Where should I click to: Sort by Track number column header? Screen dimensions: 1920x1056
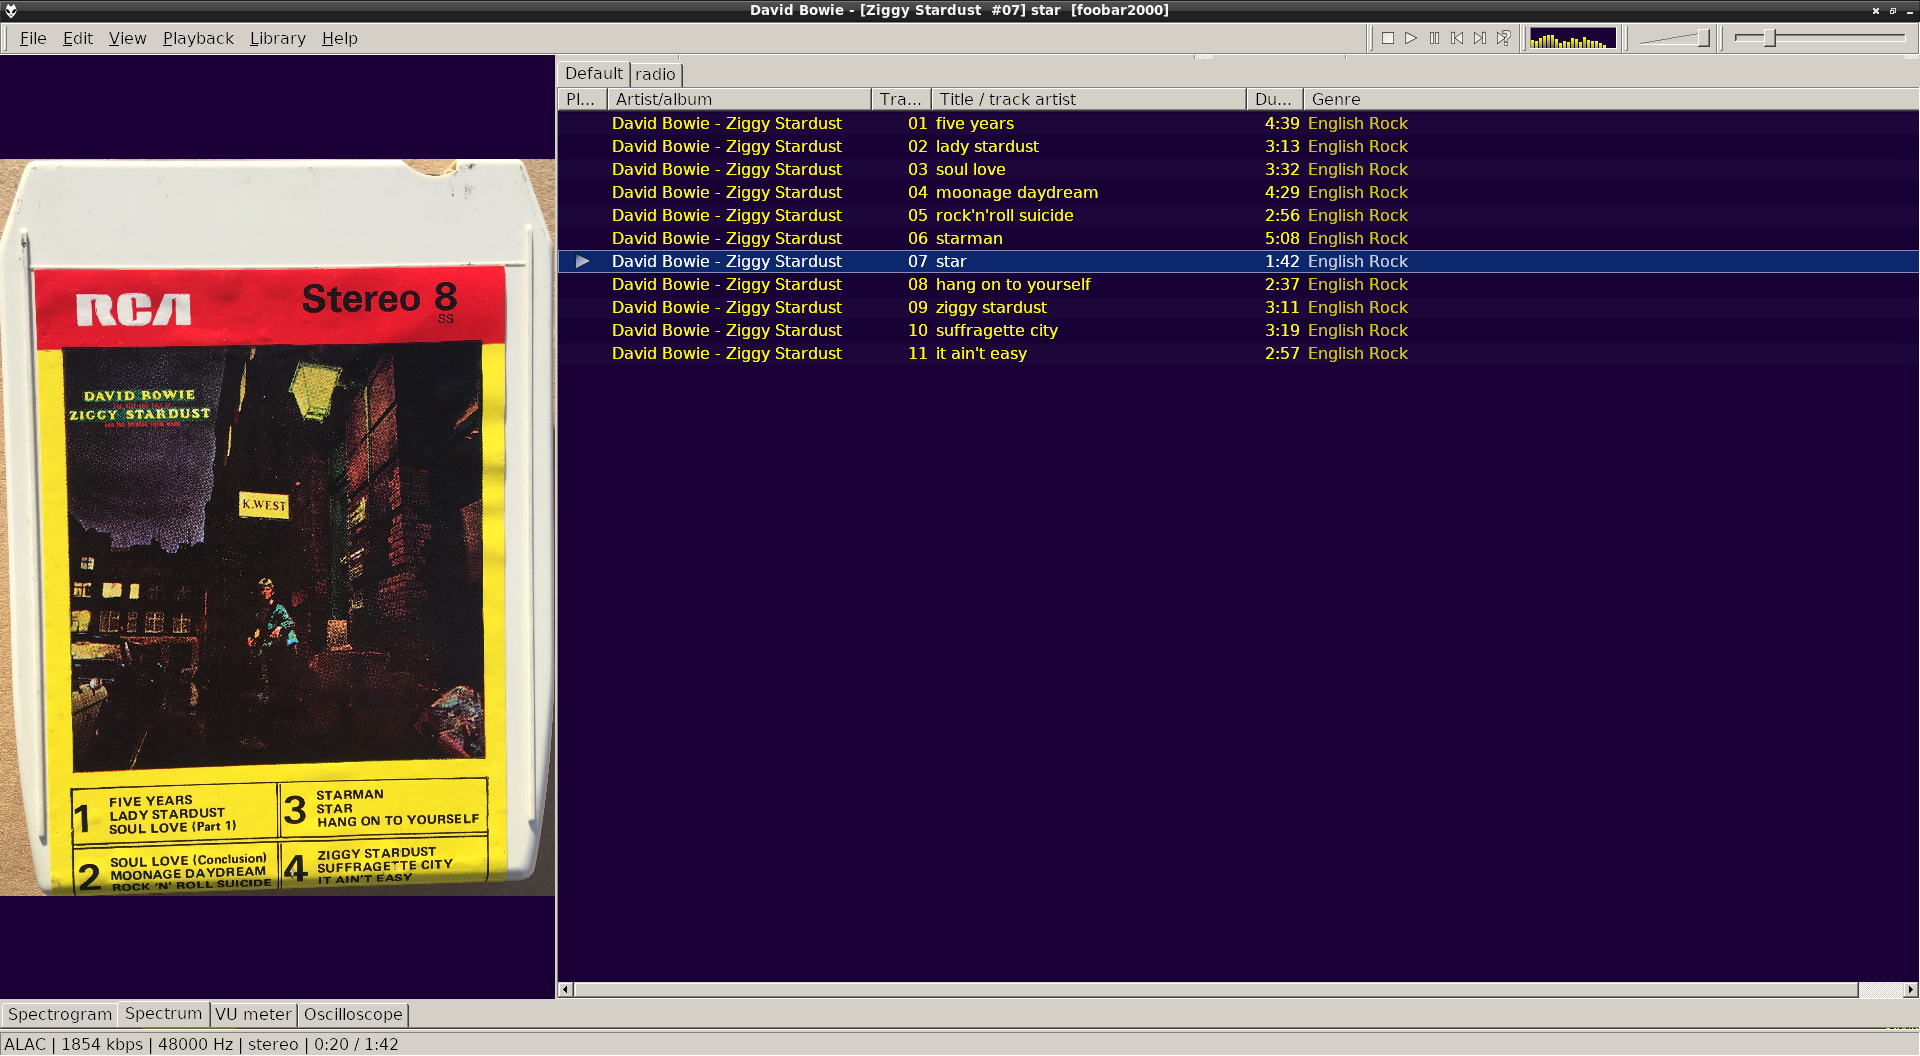click(x=901, y=99)
